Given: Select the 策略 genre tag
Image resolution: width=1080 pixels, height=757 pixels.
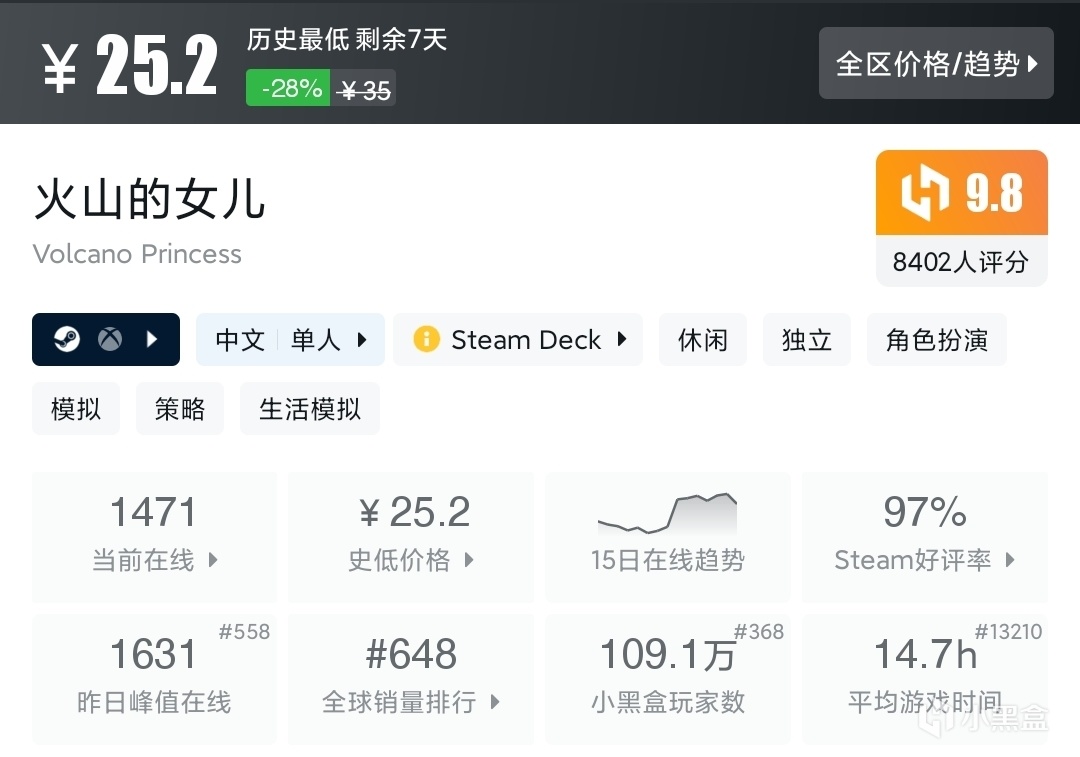Looking at the screenshot, I should coord(180,409).
